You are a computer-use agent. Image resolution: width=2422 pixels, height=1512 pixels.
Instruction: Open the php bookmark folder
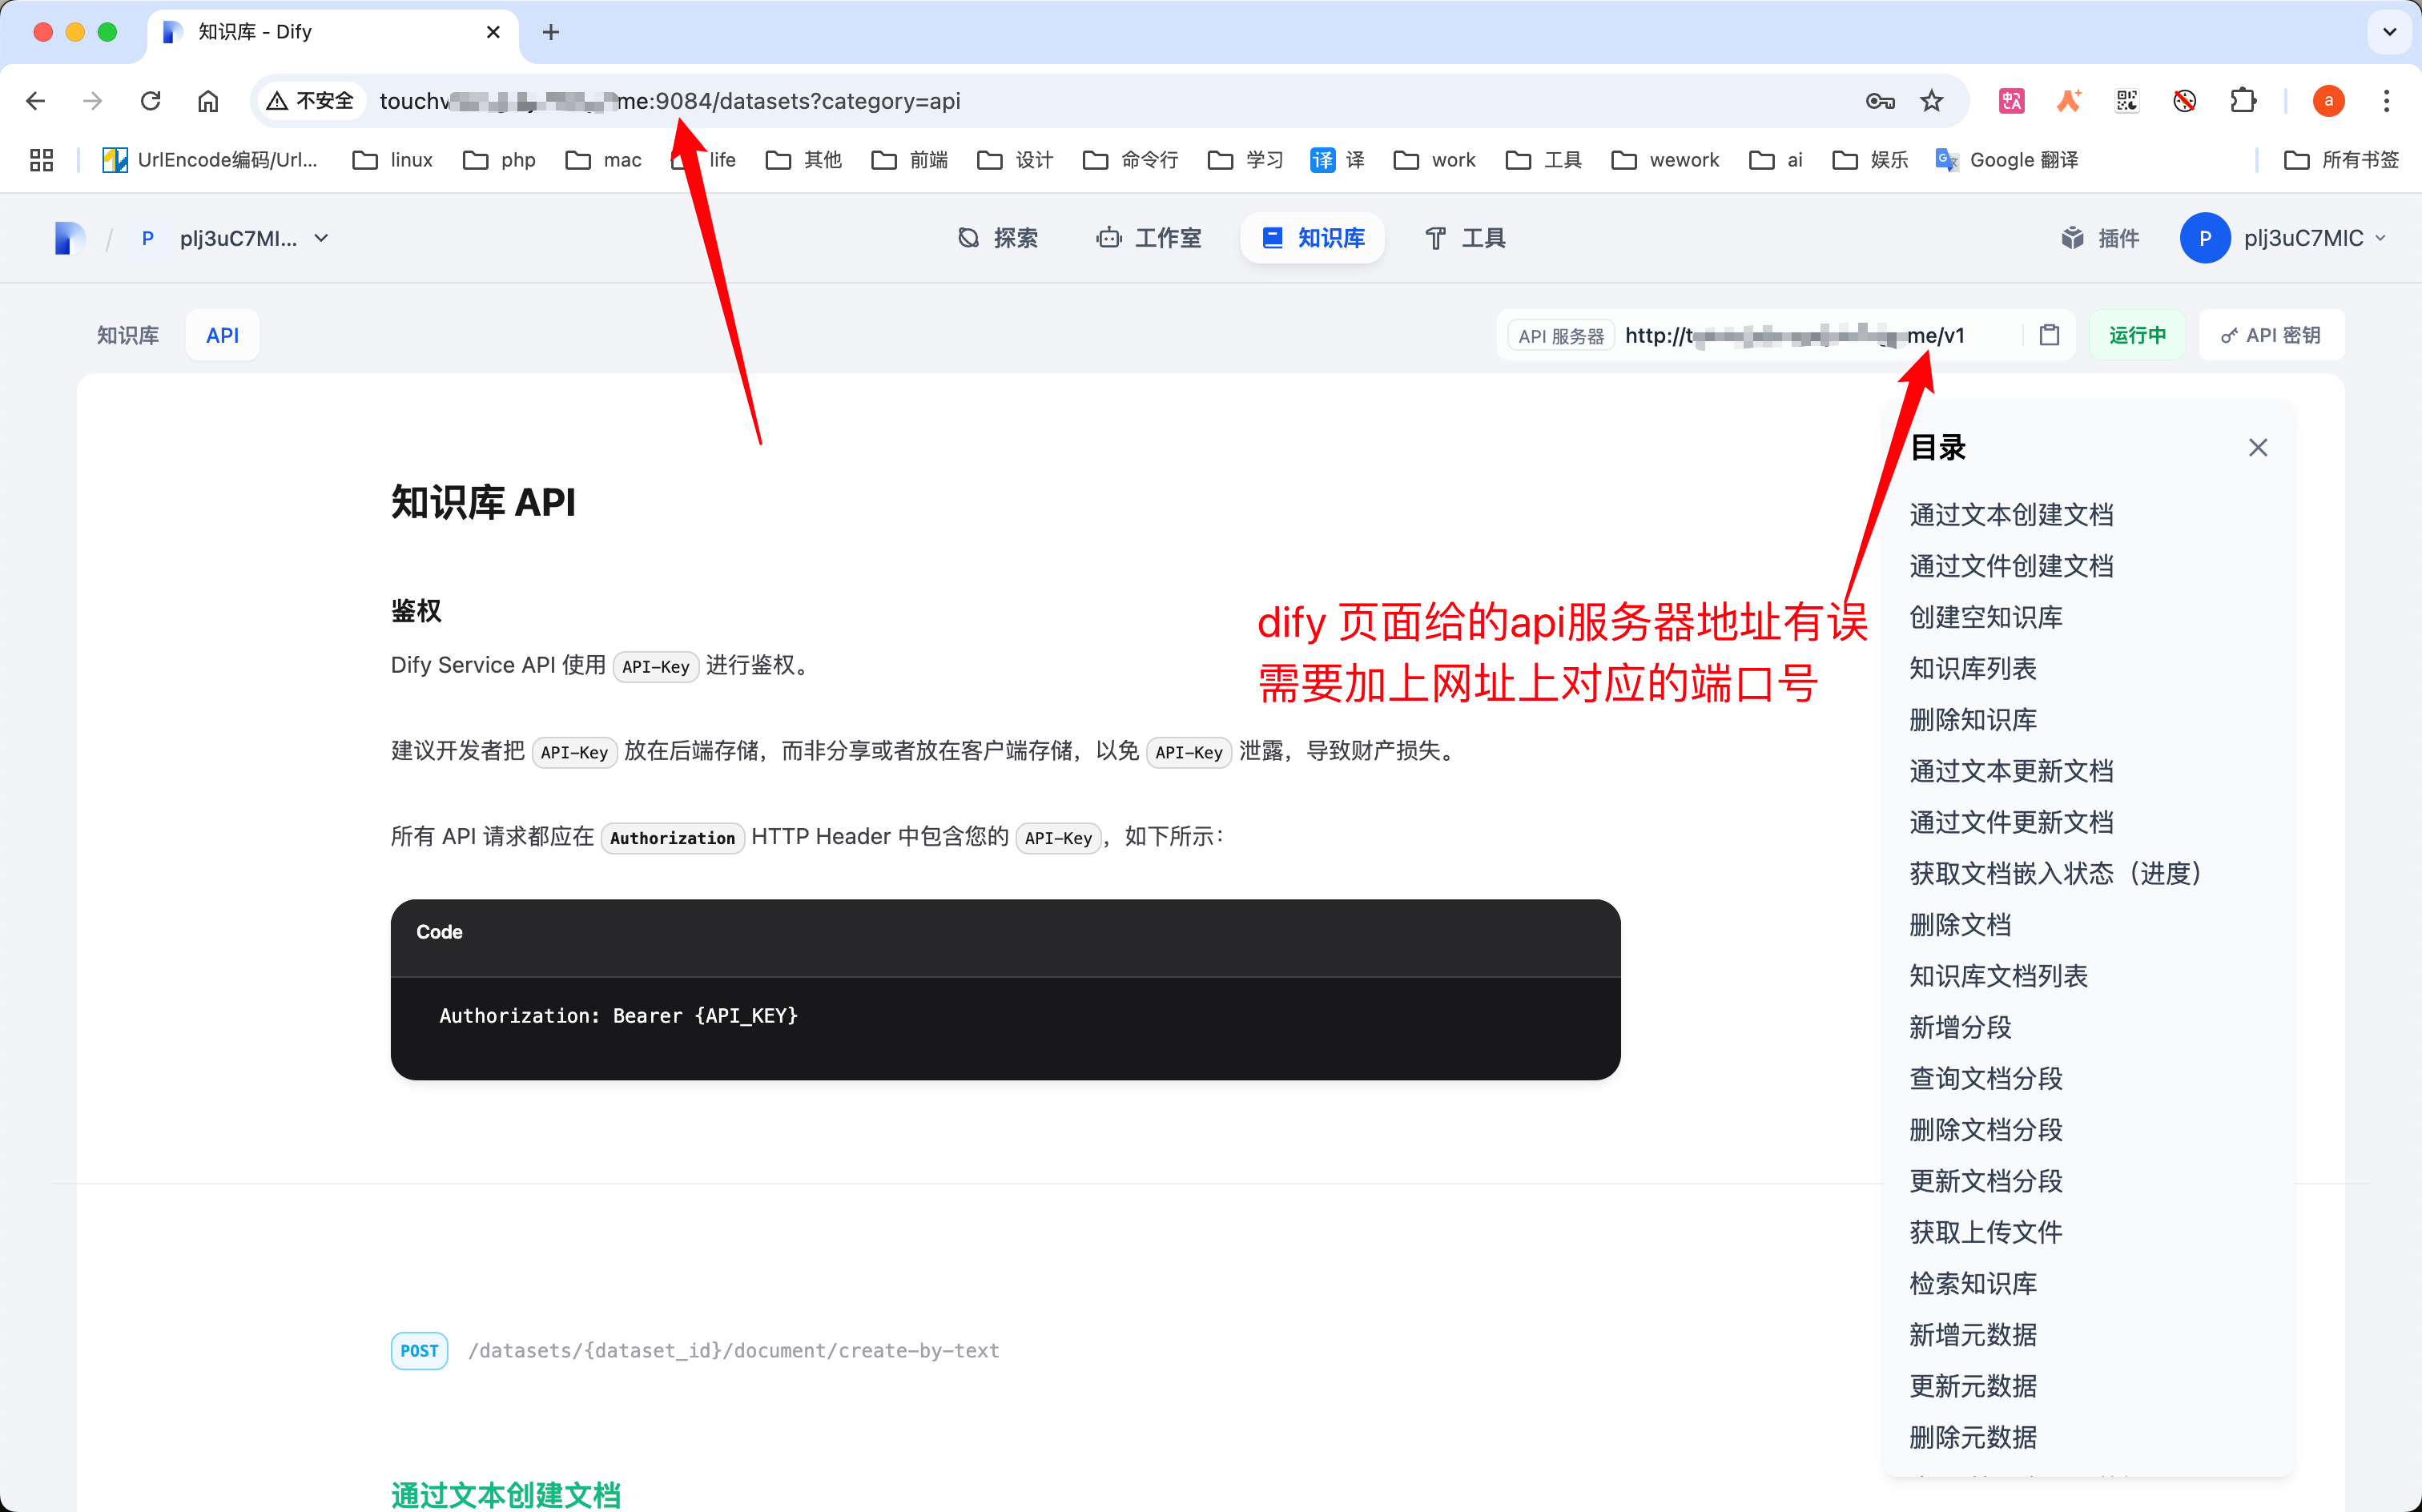point(499,160)
